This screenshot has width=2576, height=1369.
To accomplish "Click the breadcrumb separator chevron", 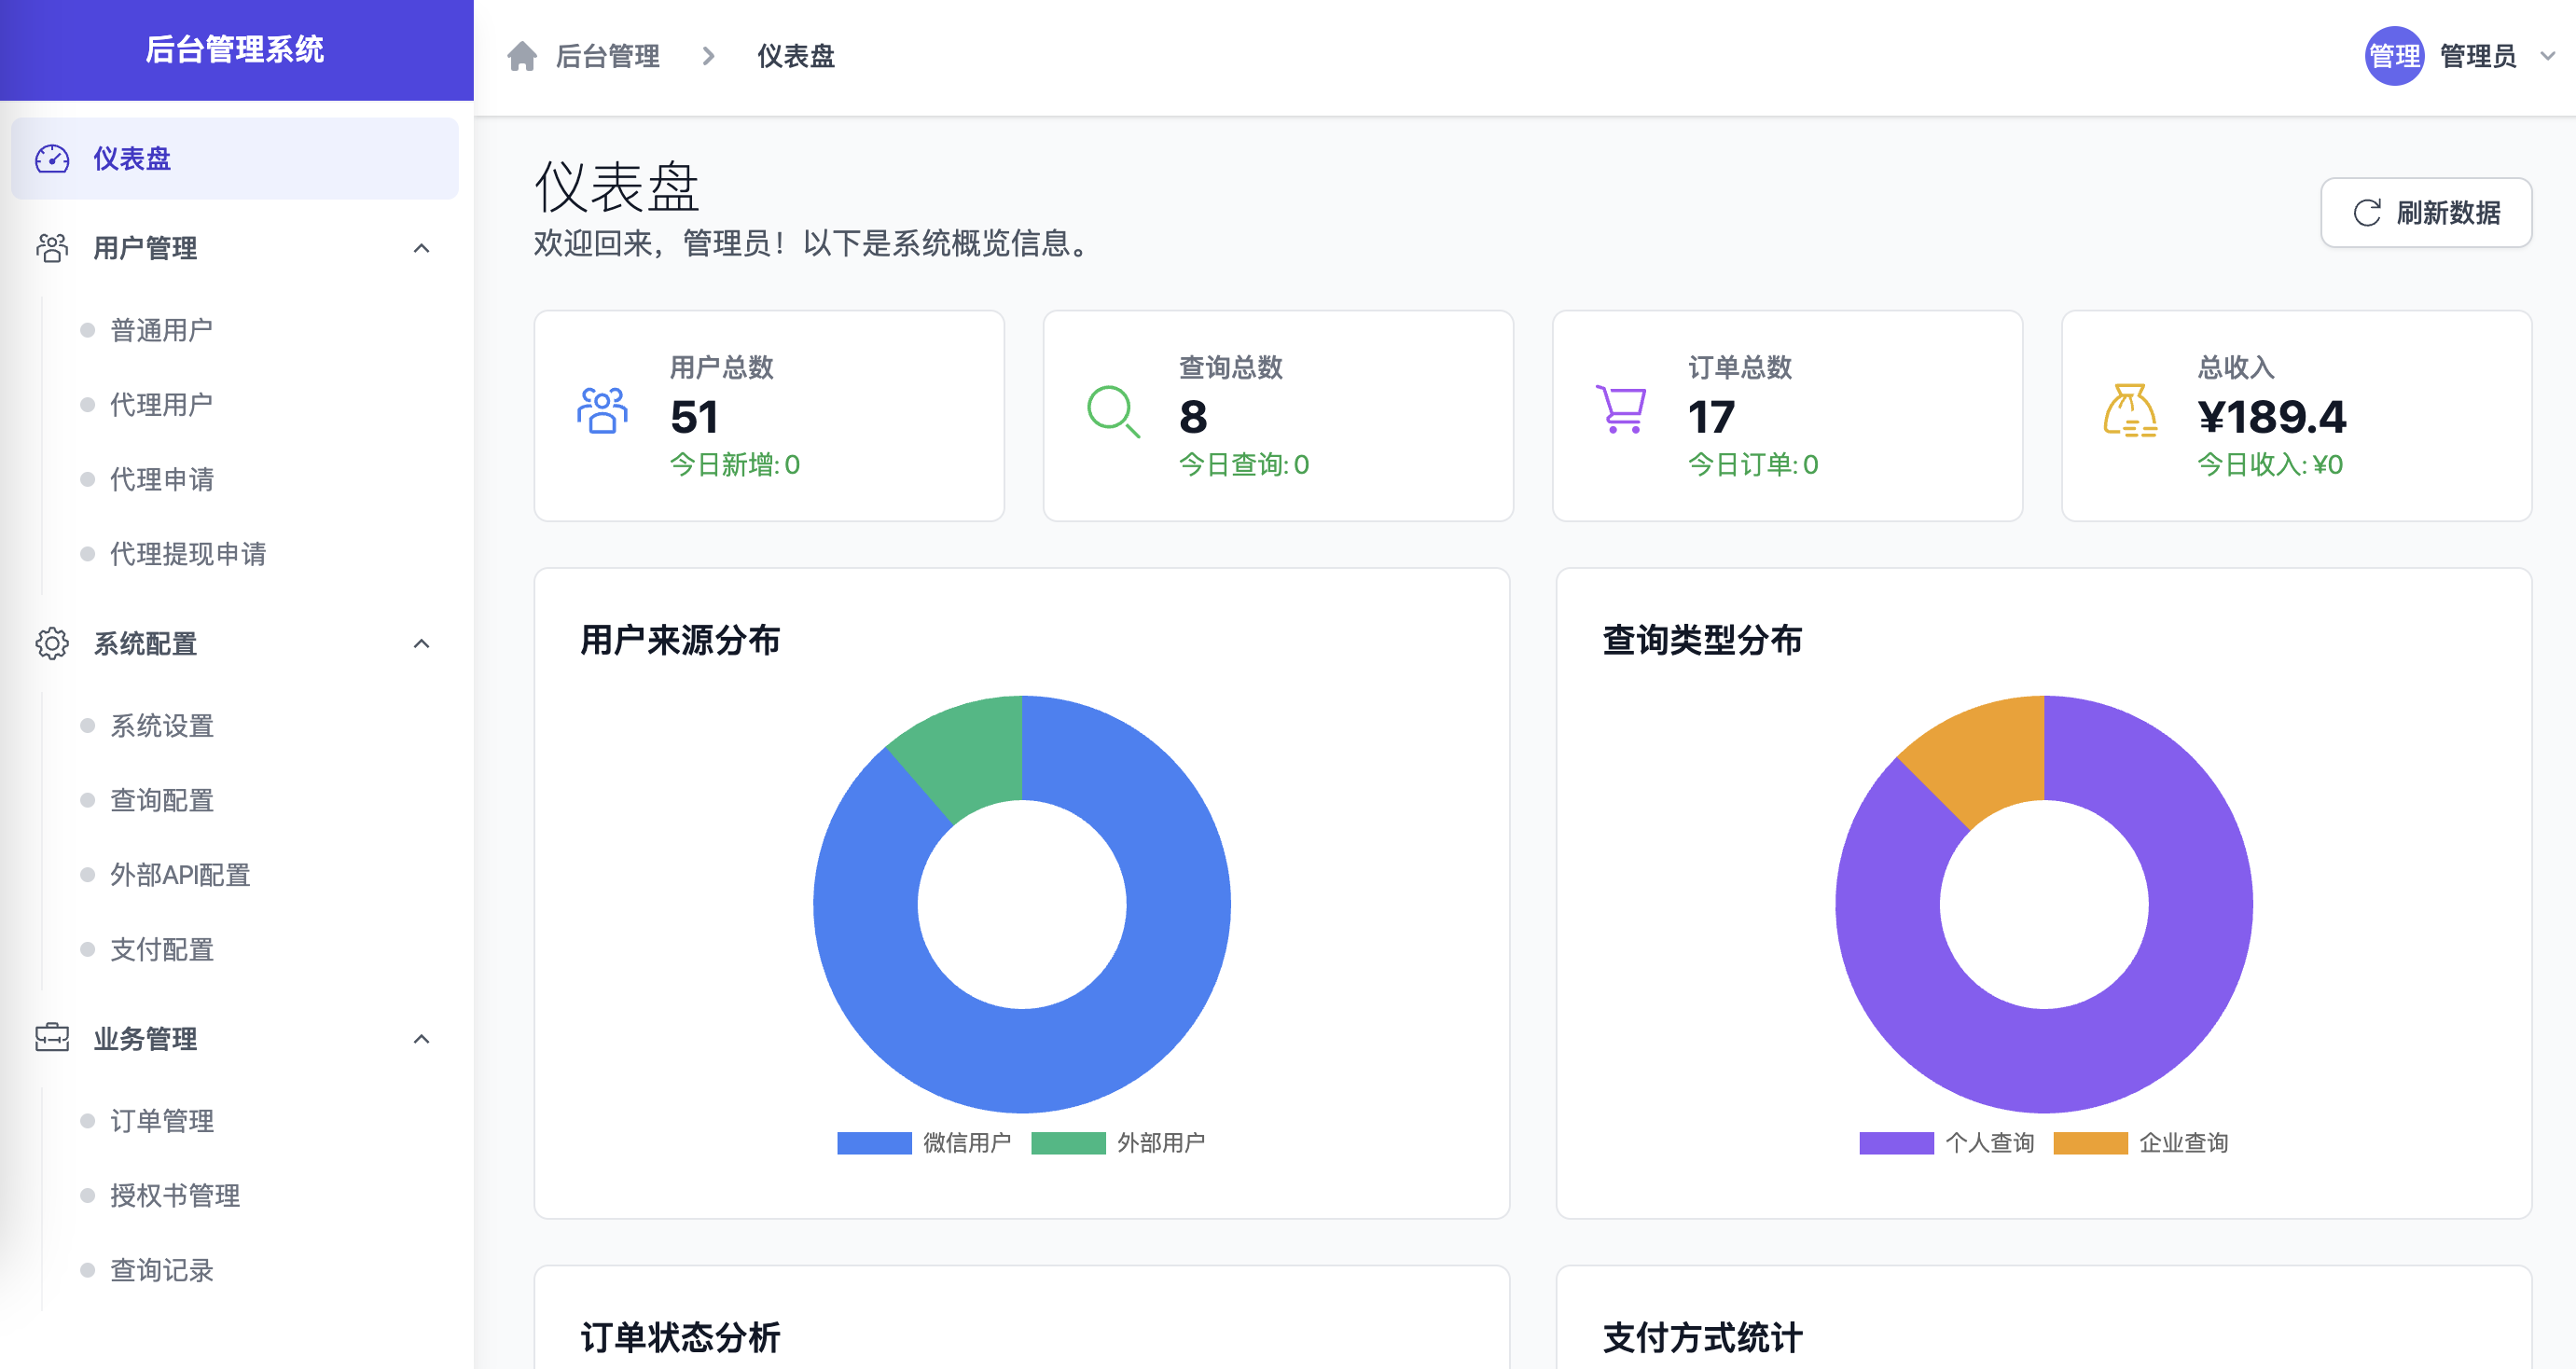I will tap(708, 56).
